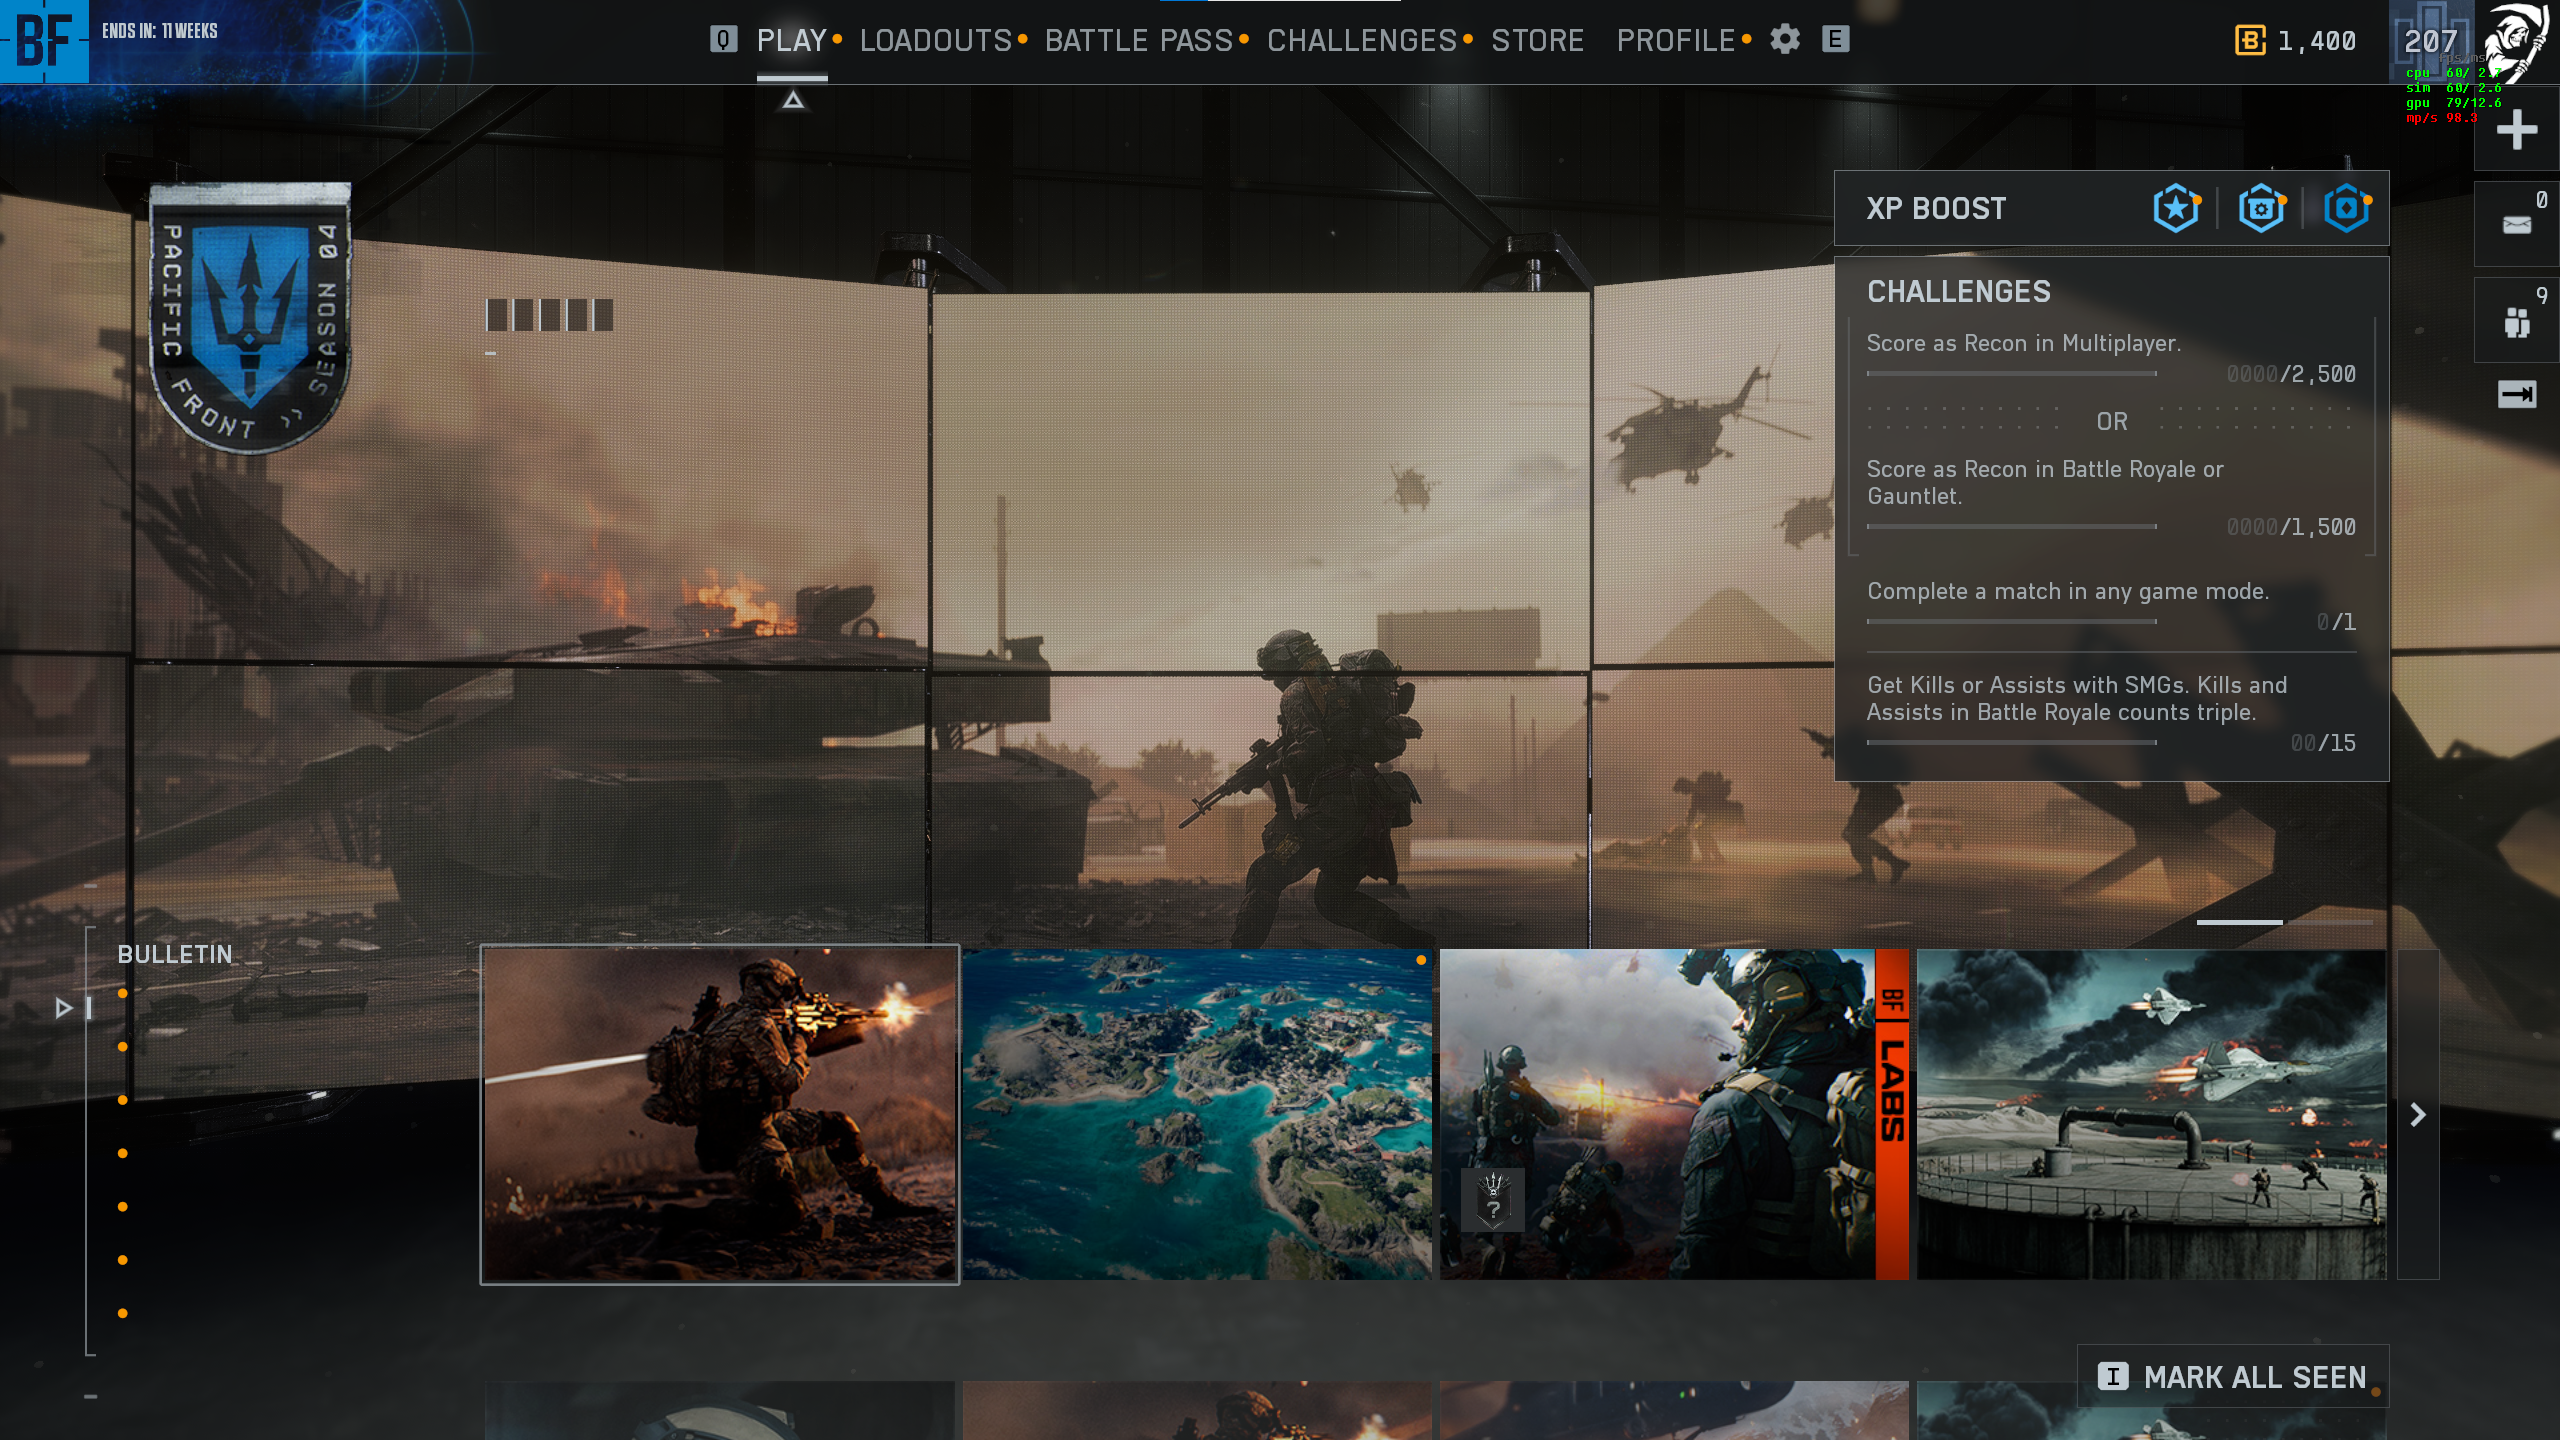Click "Complete a match in any game mode."
This screenshot has width=2560, height=1440.
[x=2068, y=591]
